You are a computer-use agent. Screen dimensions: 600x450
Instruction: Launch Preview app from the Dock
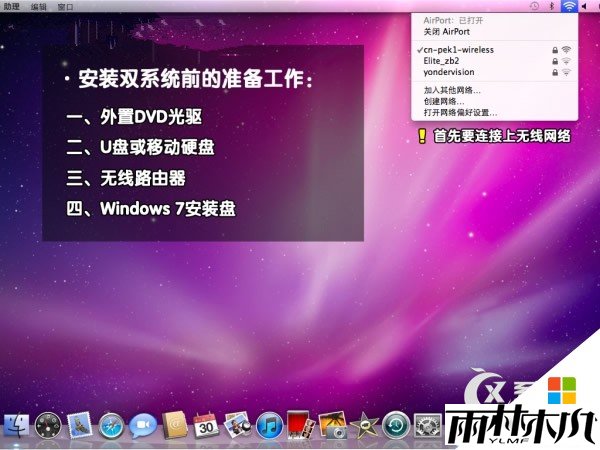[x=238, y=425]
